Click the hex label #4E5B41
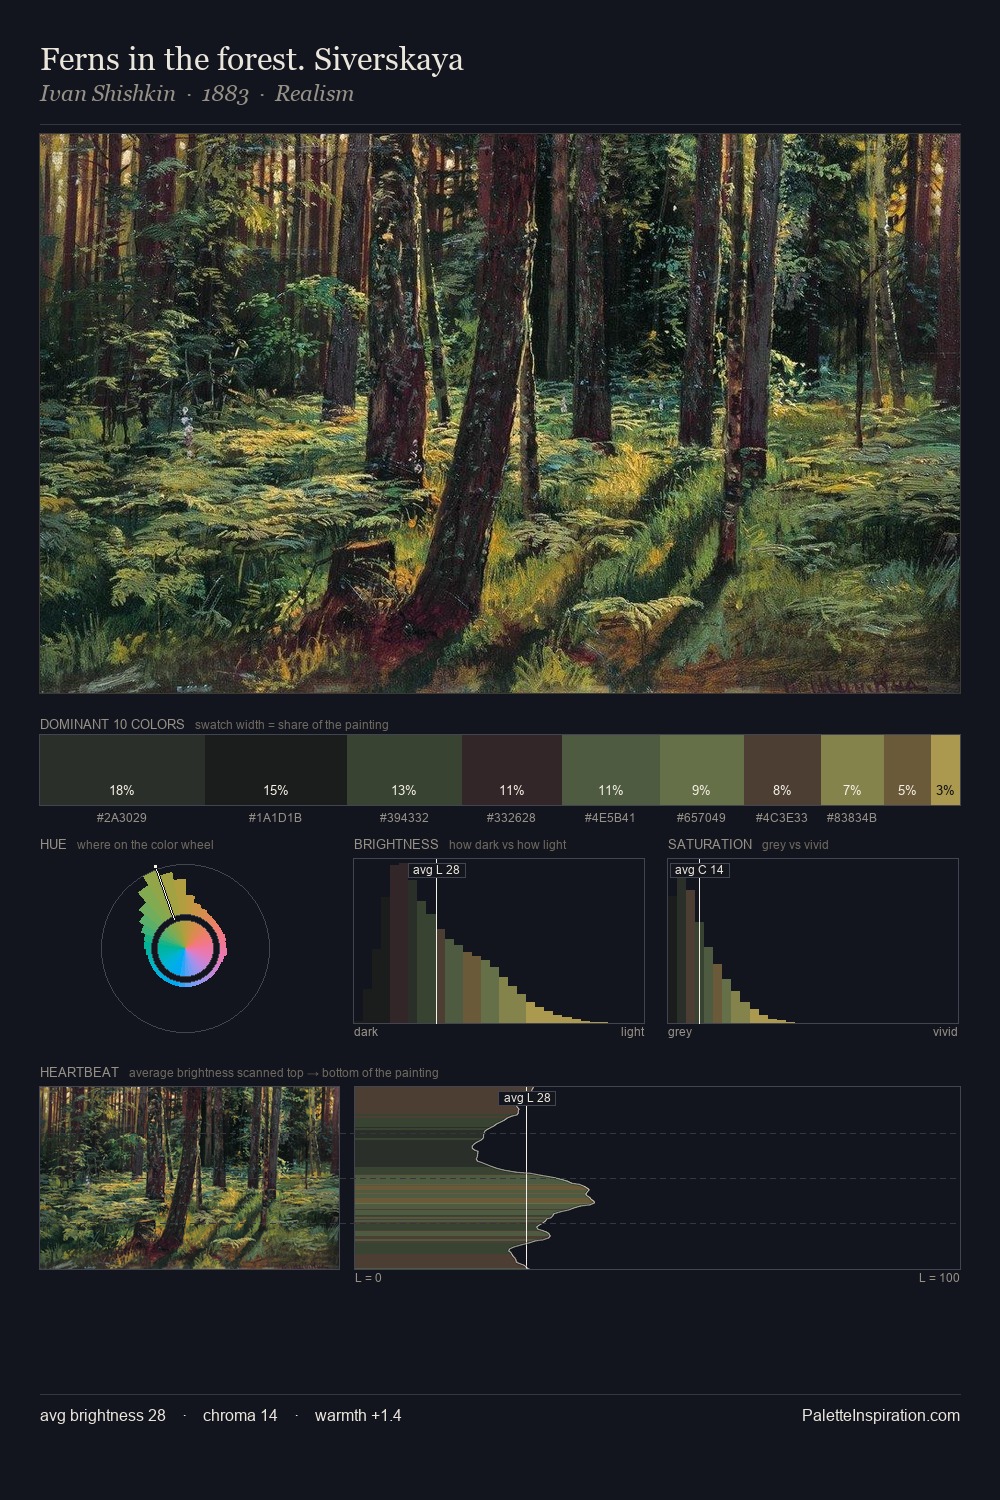Image resolution: width=1000 pixels, height=1500 pixels. click(610, 818)
